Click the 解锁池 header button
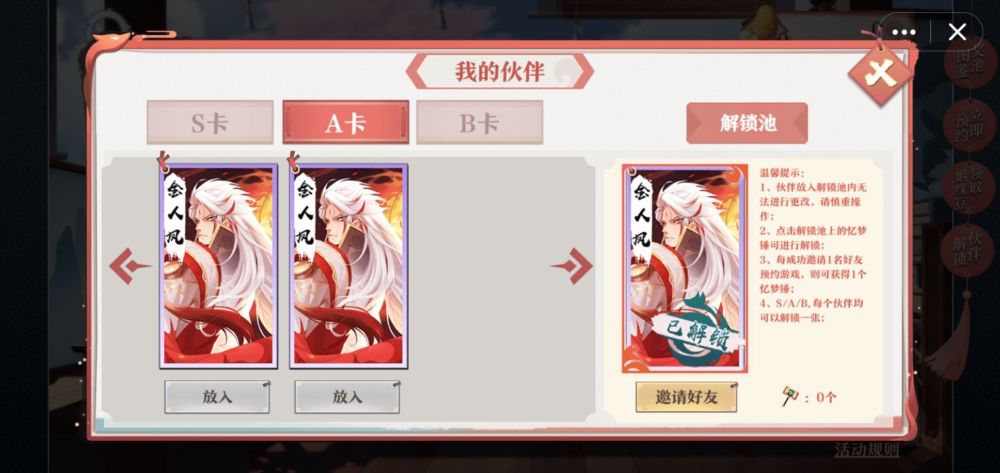1000x473 pixels. coord(747,122)
